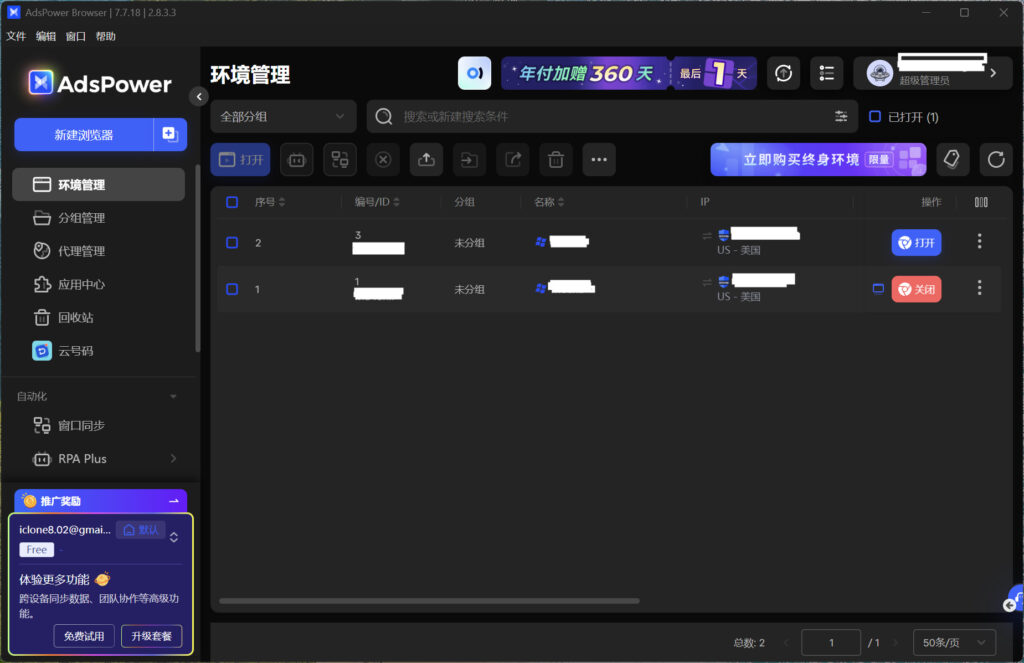Viewport: 1024px width, 663px height.
Task: Click the horizontal scrollbar below the table
Action: [429, 601]
